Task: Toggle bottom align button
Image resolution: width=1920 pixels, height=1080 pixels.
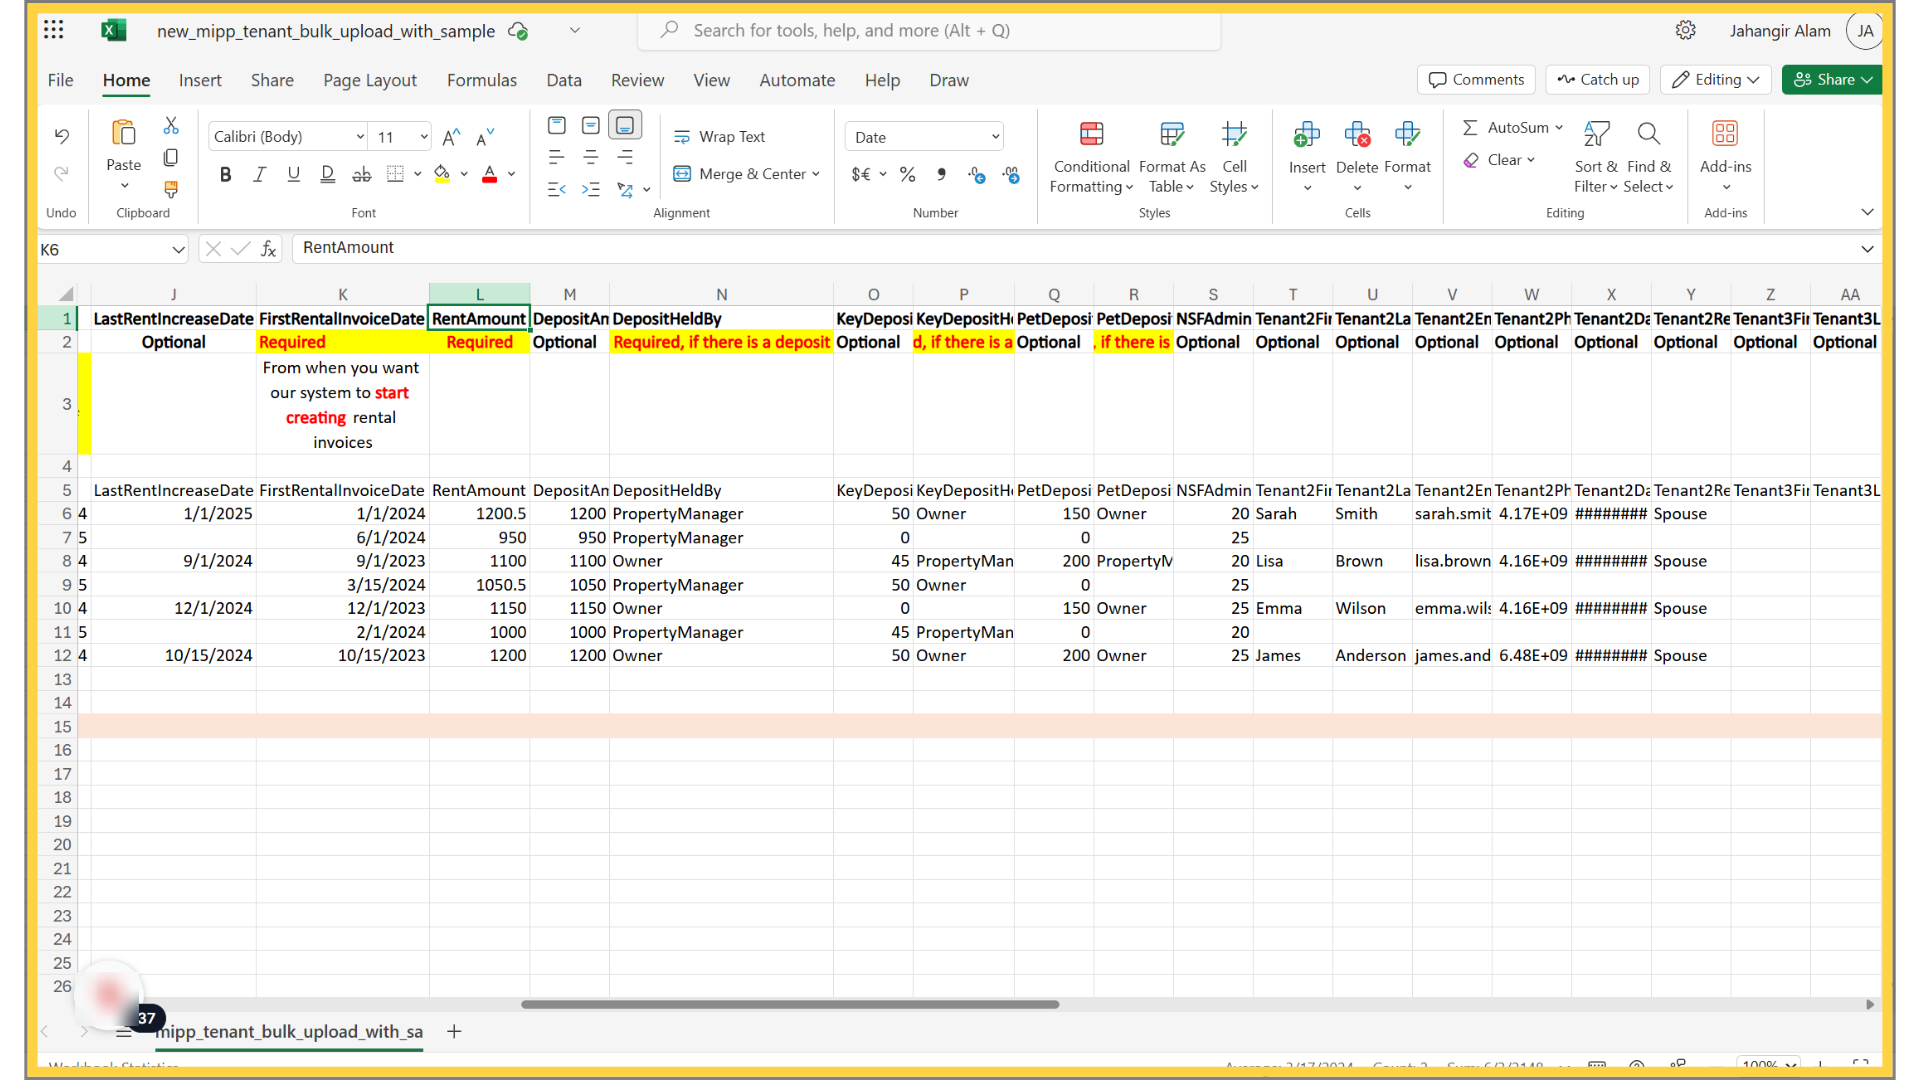Action: click(x=625, y=125)
